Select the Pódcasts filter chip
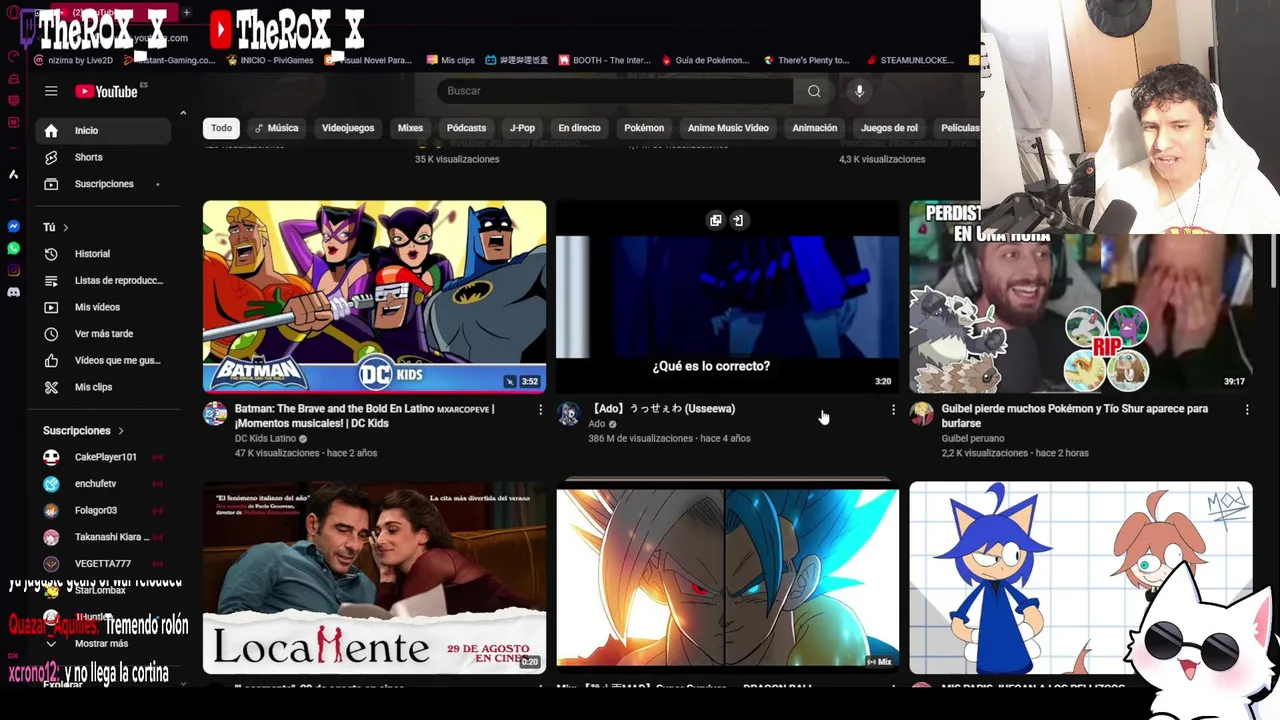The height and width of the screenshot is (720, 1280). coord(466,128)
